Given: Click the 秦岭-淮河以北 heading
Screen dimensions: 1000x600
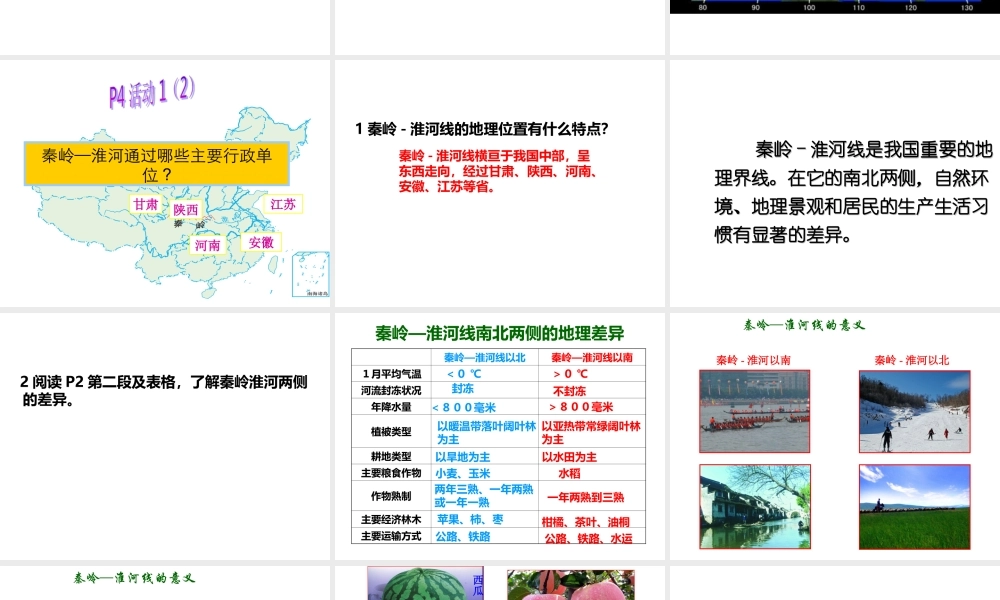Looking at the screenshot, I should coord(912,360).
